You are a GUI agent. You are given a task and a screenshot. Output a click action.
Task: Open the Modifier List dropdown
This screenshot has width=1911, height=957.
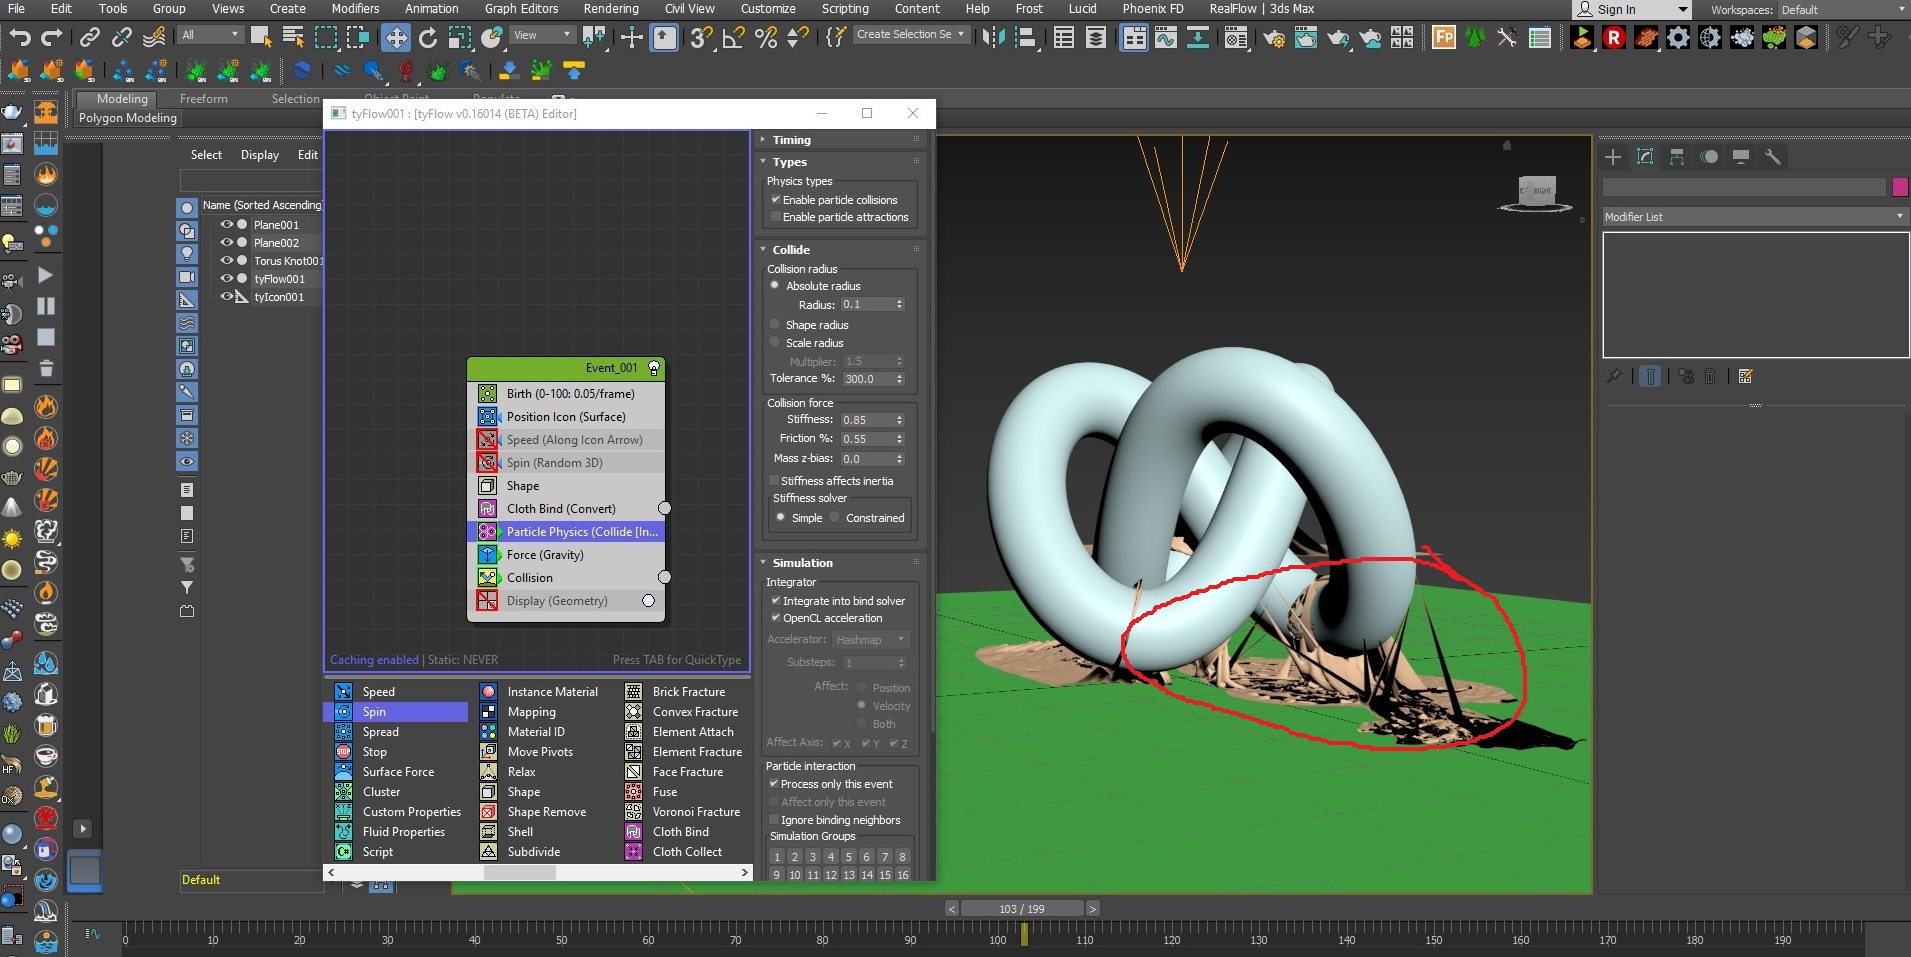coord(1755,217)
